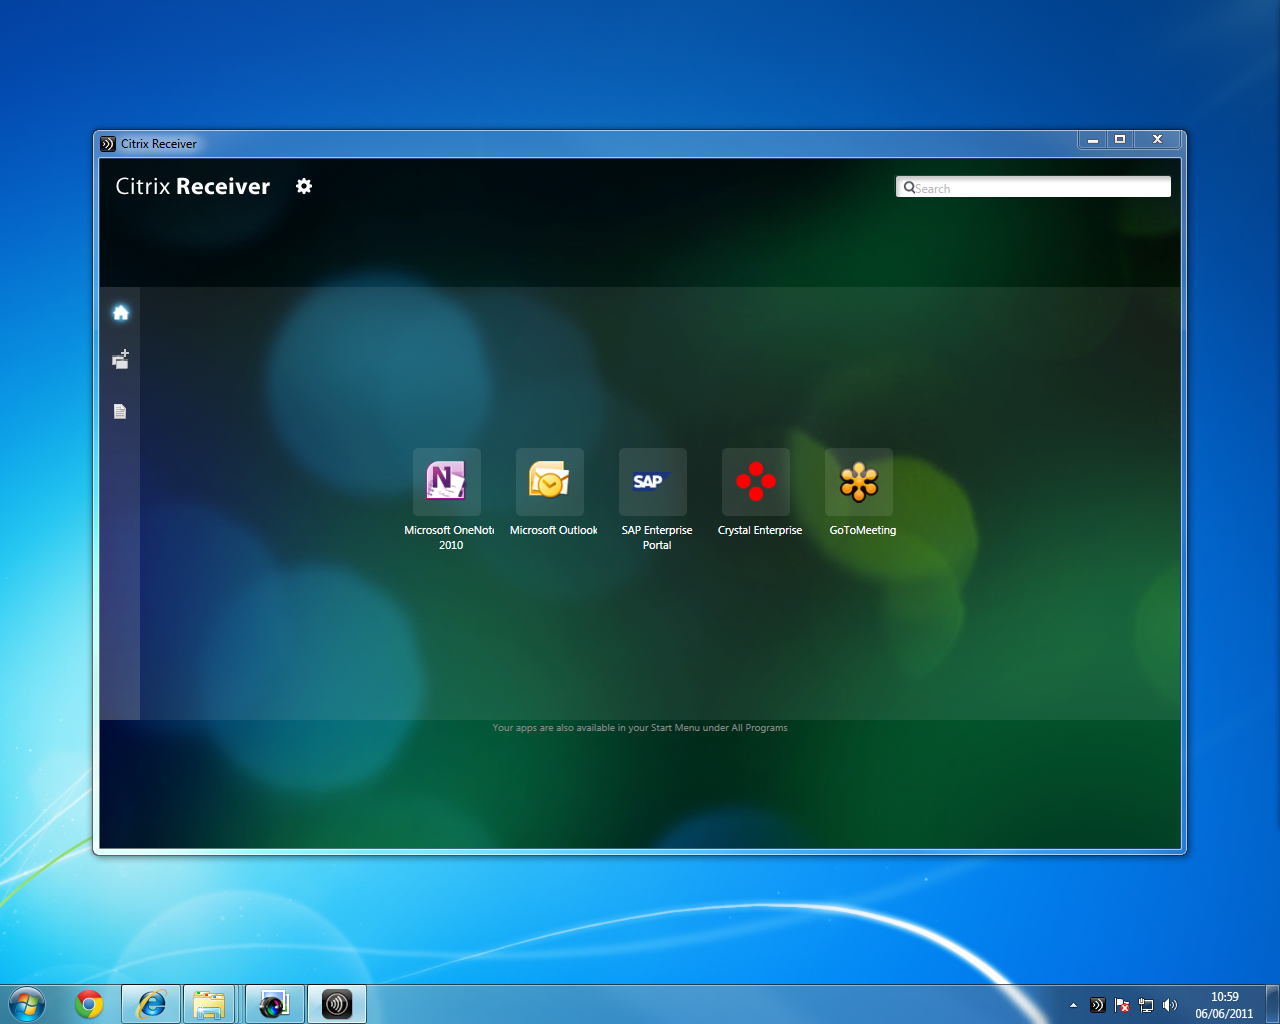
Task: Launch Microsoft Outlook app
Action: coord(550,482)
